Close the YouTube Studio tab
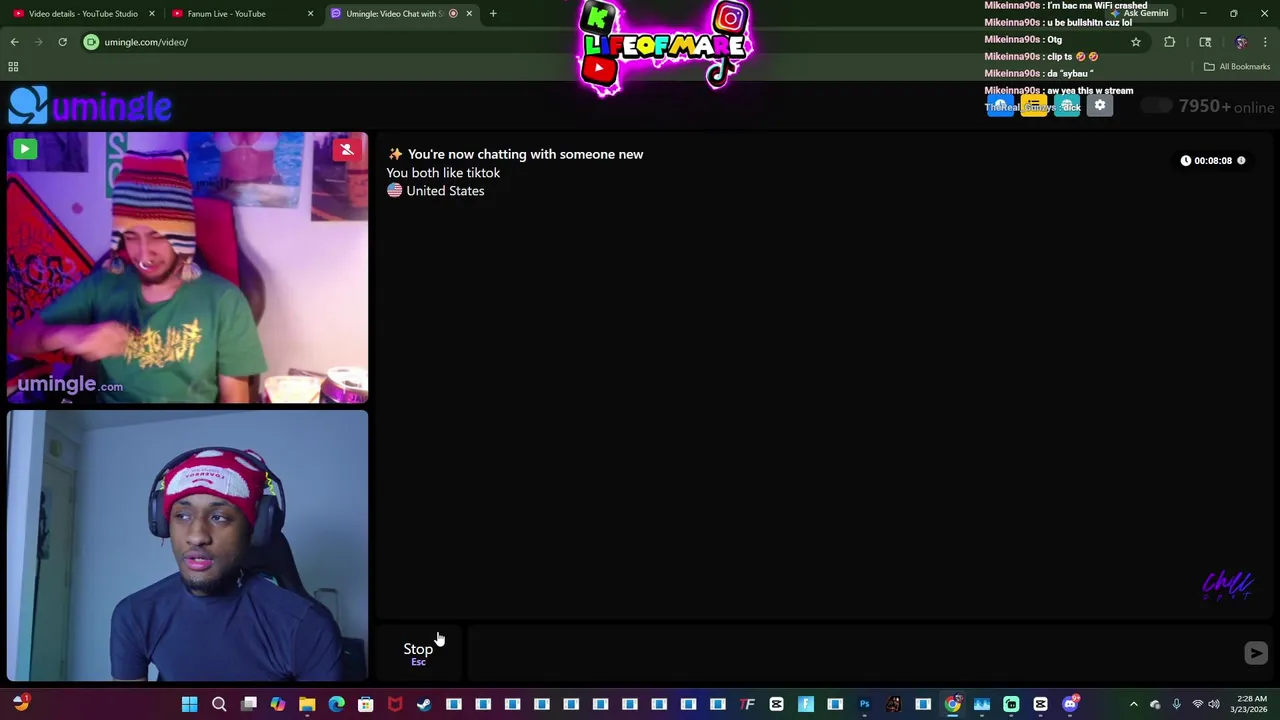This screenshot has height=720, width=1280. 152,14
